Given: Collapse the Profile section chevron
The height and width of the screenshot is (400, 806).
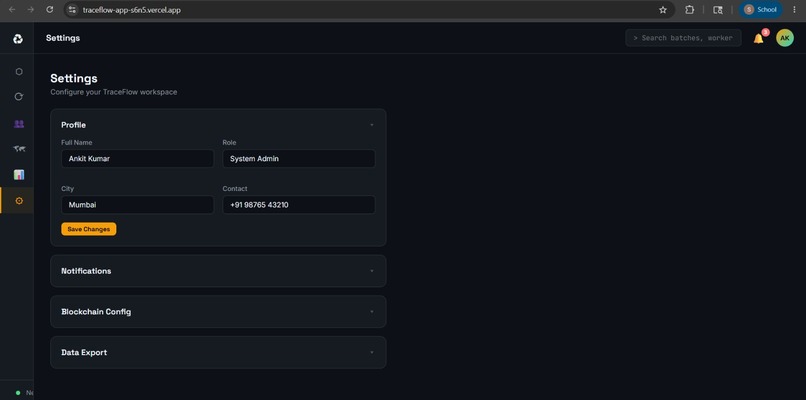Looking at the screenshot, I should [x=372, y=125].
